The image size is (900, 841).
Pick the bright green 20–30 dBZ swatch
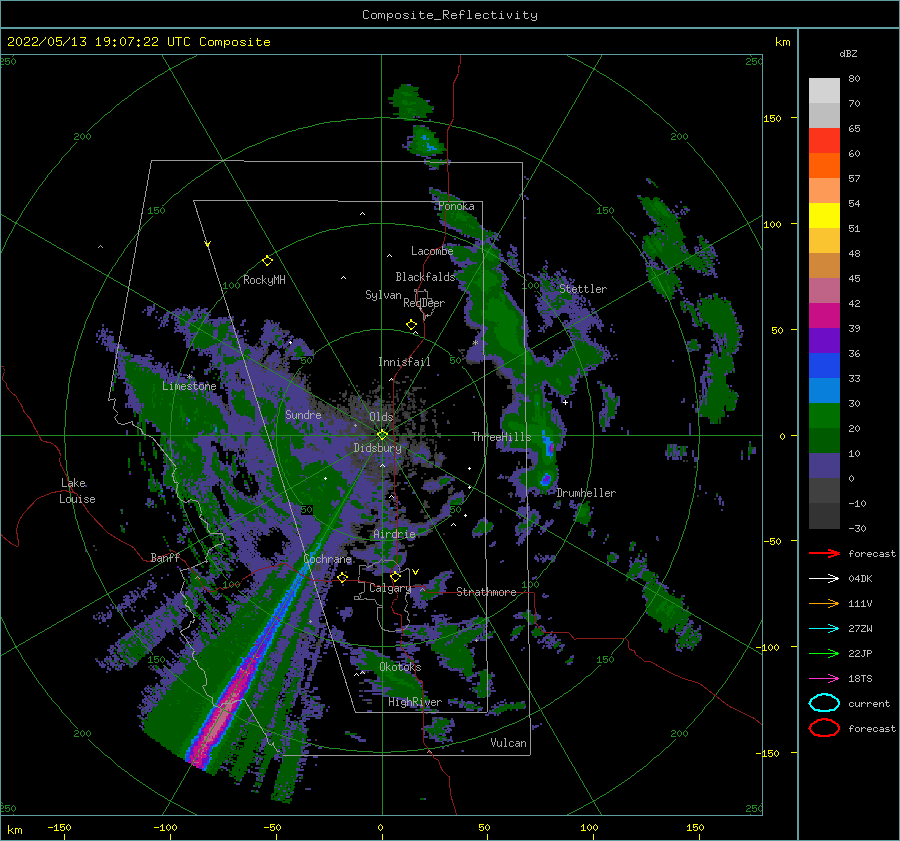point(824,416)
